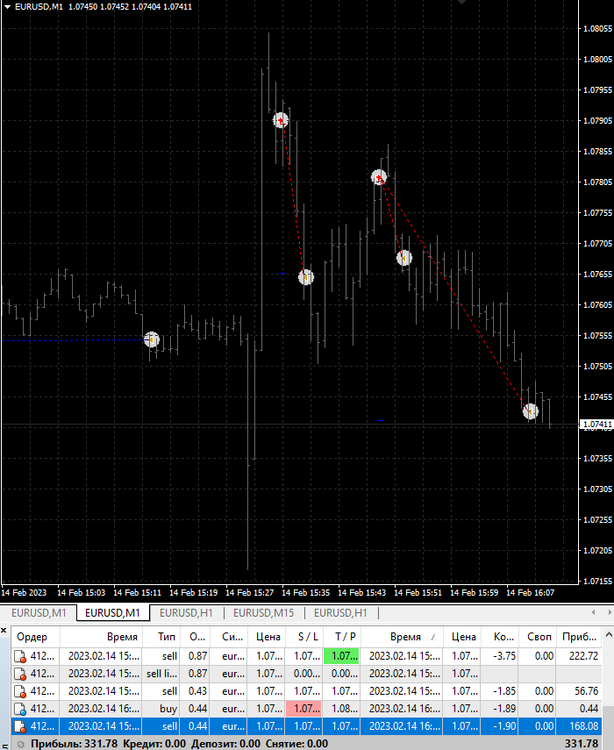The height and width of the screenshot is (750, 614).
Task: Click the green-highlighted T/P cell
Action: pos(342,656)
